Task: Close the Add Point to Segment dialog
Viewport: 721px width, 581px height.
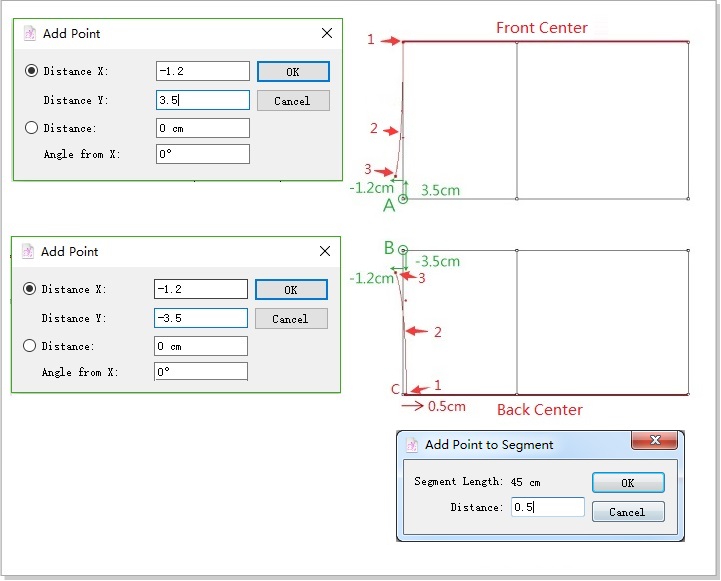Action: pyautogui.click(x=655, y=442)
